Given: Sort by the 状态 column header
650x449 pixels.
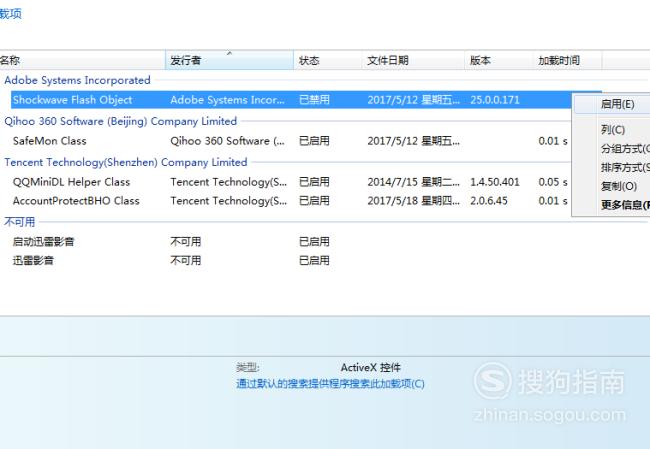Looking at the screenshot, I should (327, 61).
